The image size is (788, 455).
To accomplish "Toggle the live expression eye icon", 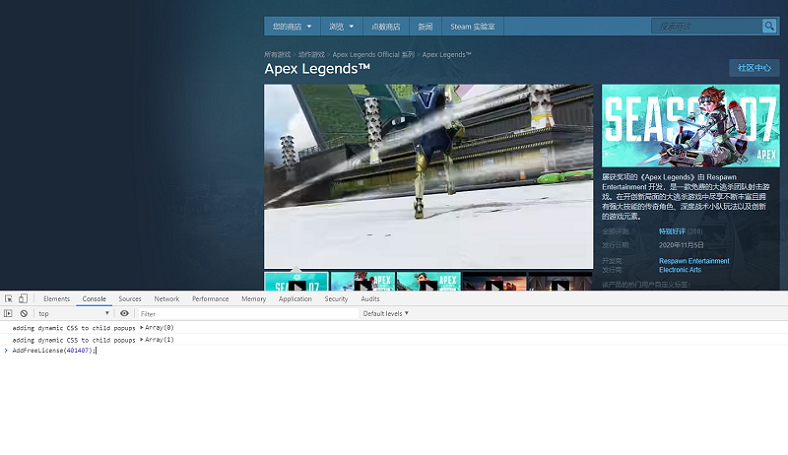I will pos(124,313).
